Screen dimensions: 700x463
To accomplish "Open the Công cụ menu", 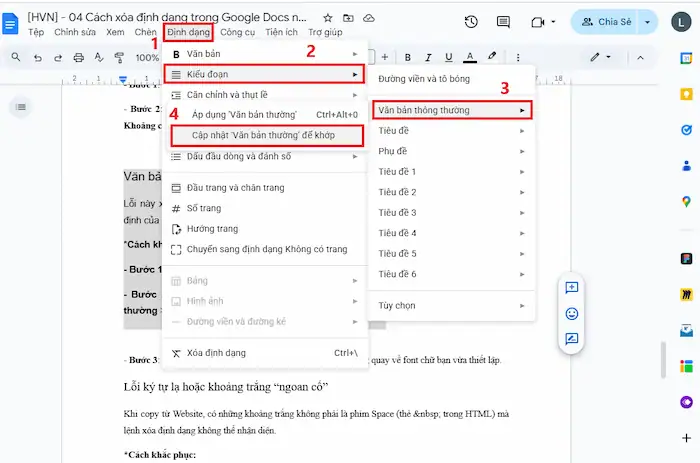I will click(x=237, y=32).
